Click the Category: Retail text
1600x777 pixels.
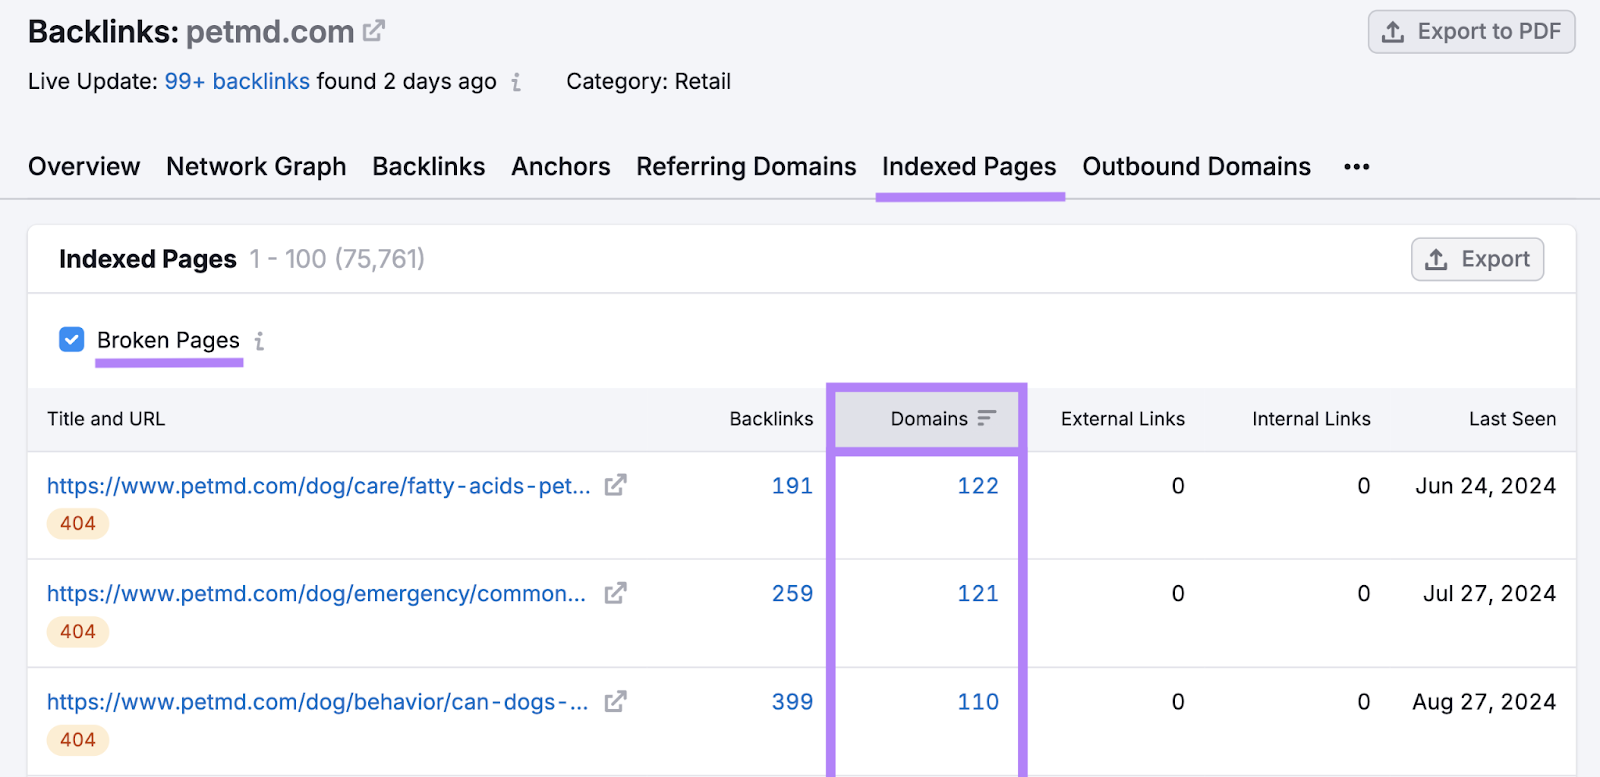(x=648, y=81)
